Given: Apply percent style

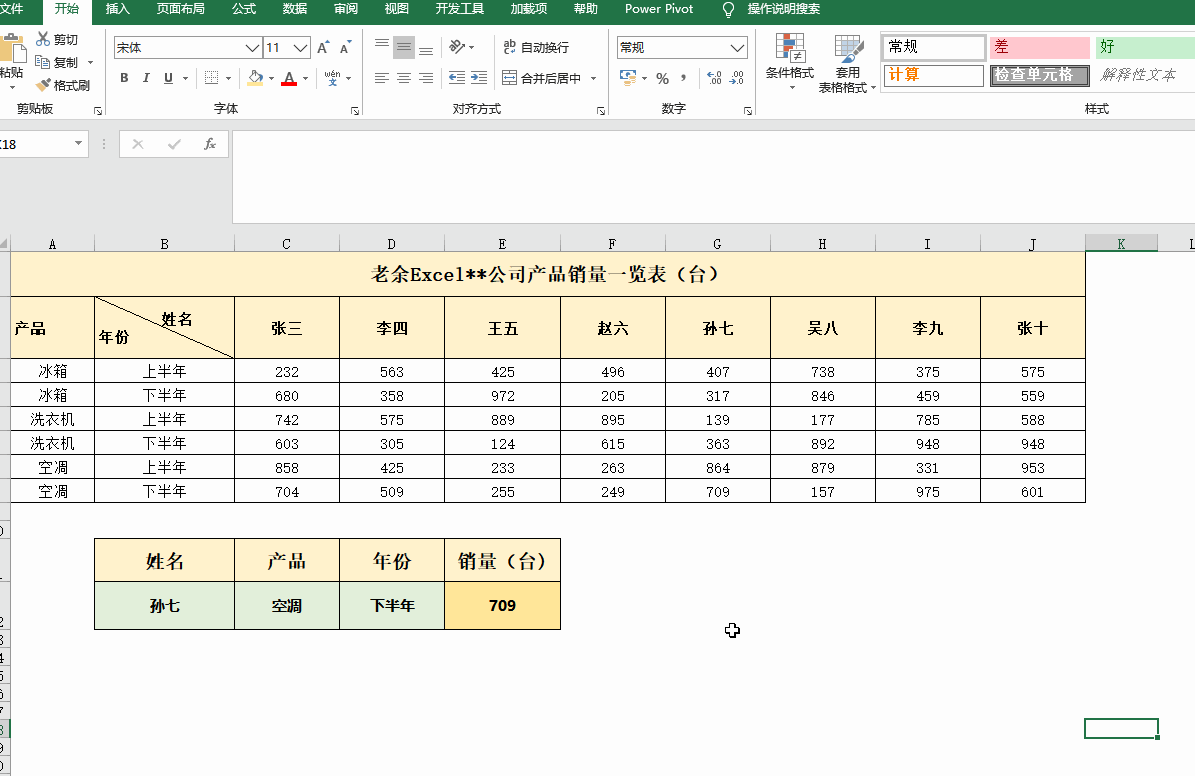Looking at the screenshot, I should 662,78.
